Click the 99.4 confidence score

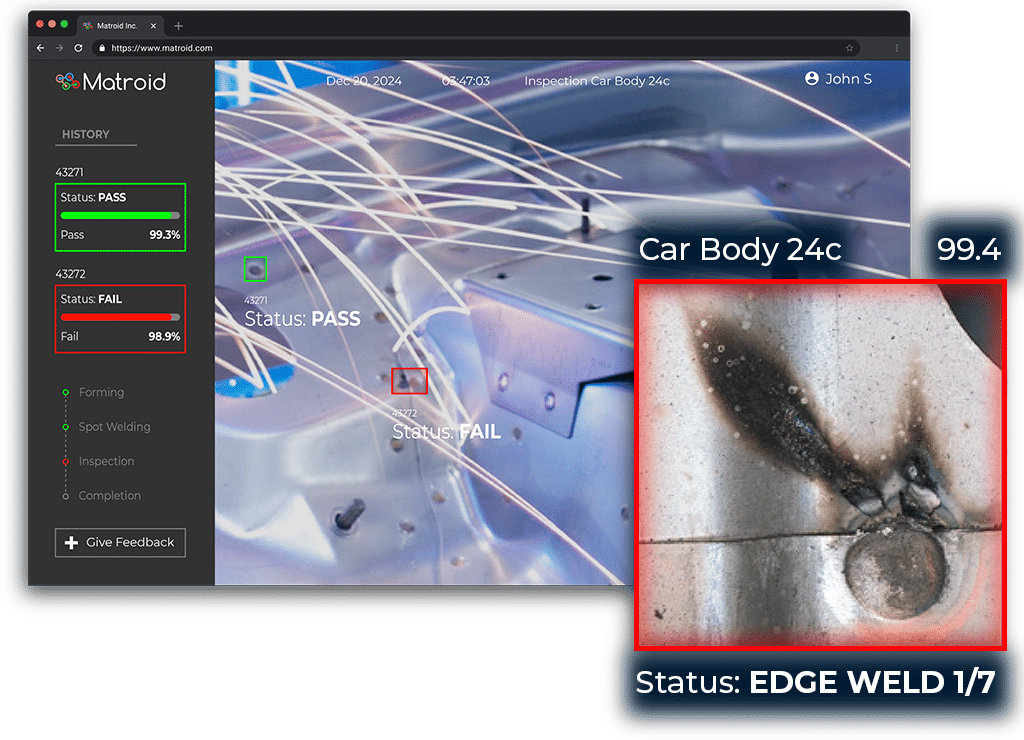[968, 249]
